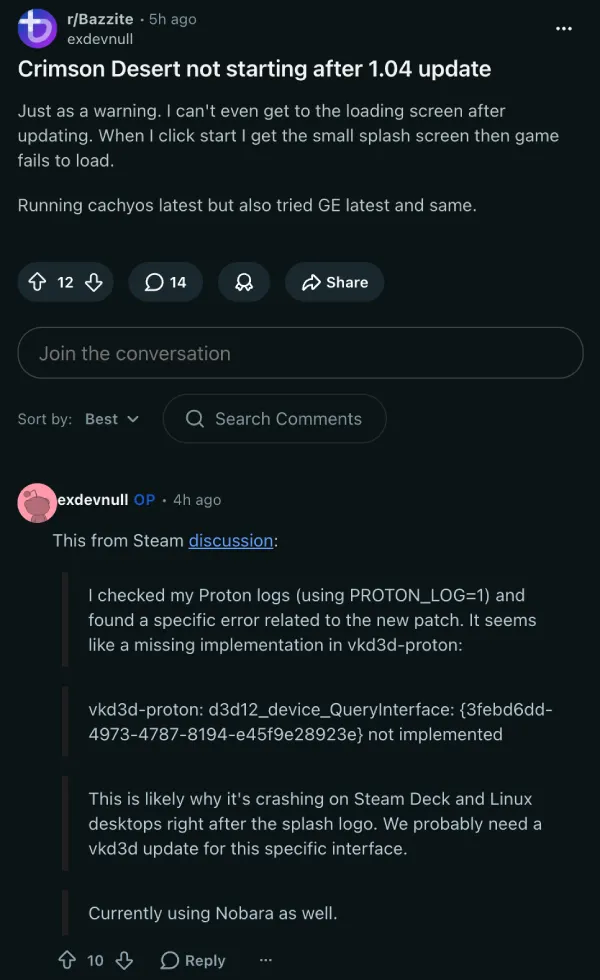Viewport: 600px width, 980px height.
Task: Follow the Steam discussion link
Action: tap(230, 540)
